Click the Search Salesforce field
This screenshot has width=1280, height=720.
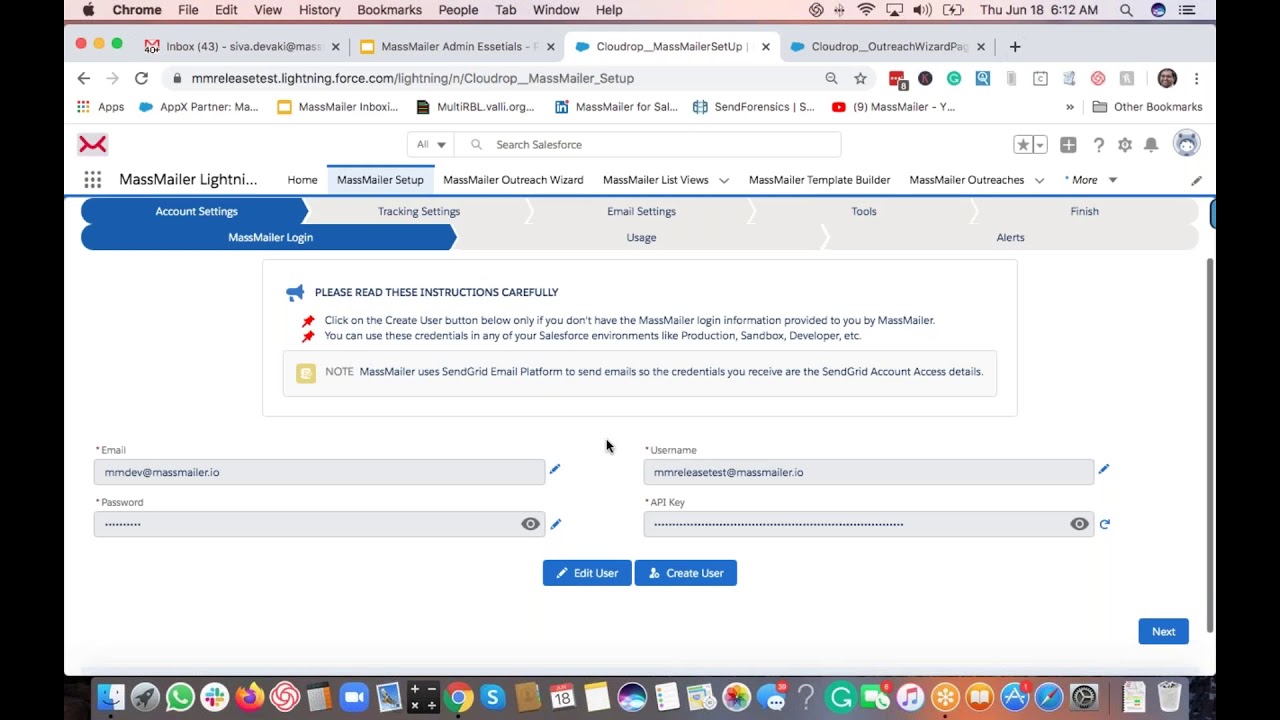coord(648,145)
